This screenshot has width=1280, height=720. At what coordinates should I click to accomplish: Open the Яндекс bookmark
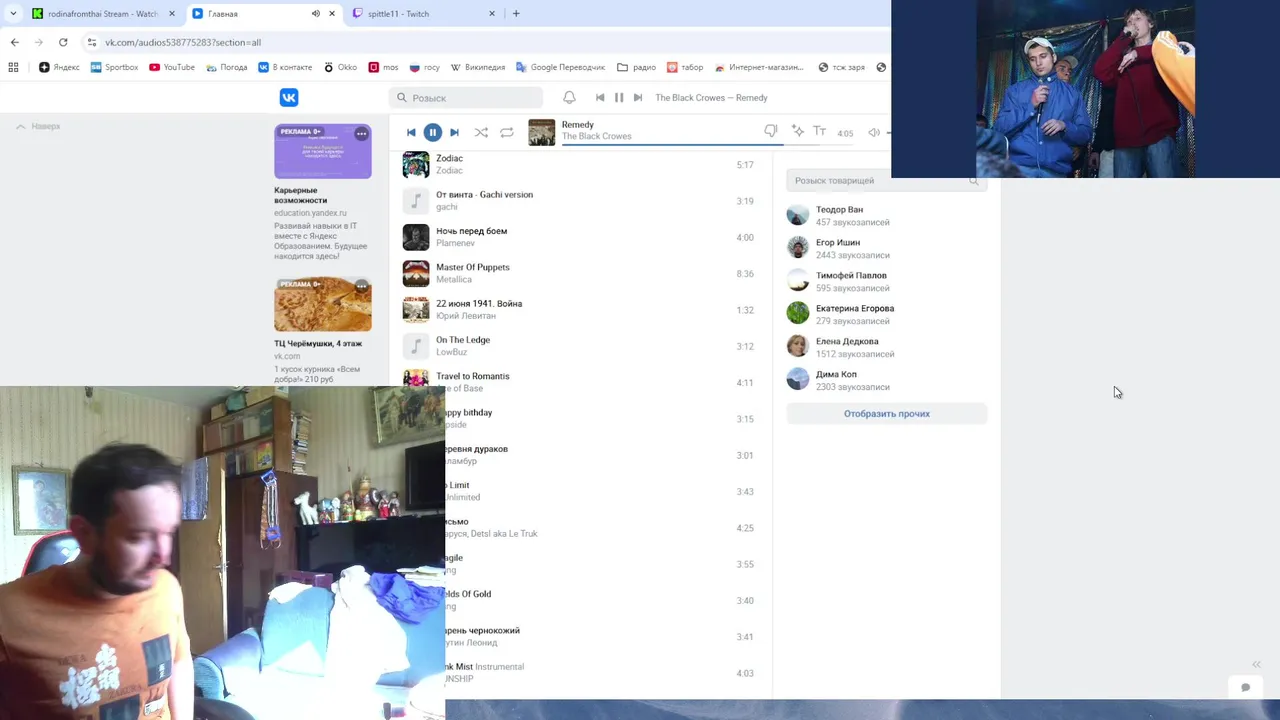click(59, 67)
